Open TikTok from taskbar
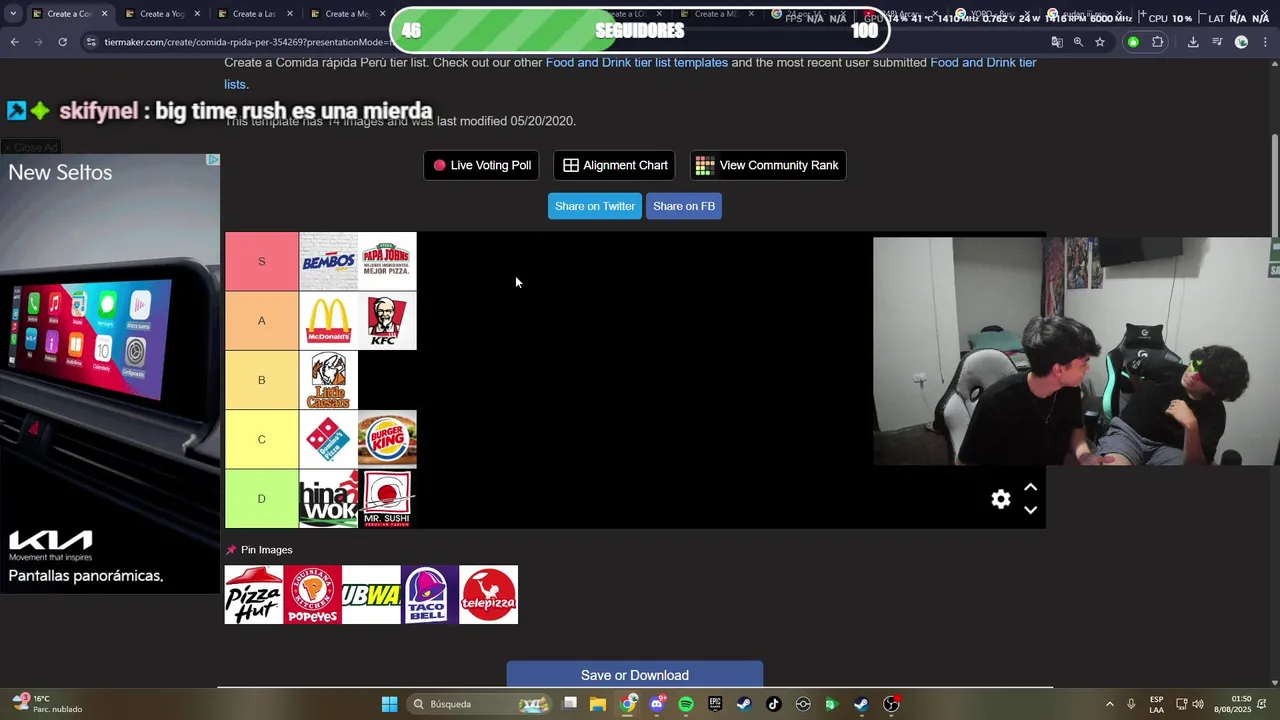1280x720 pixels. [x=773, y=704]
